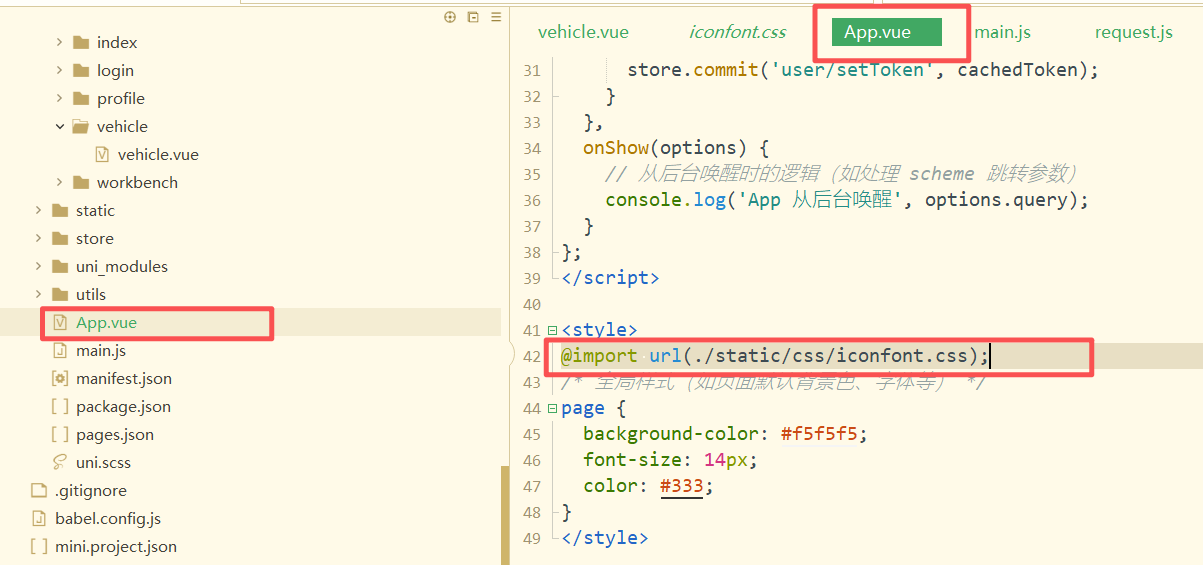
Task: Open pages.json label in the project tree
Action: pos(115,434)
